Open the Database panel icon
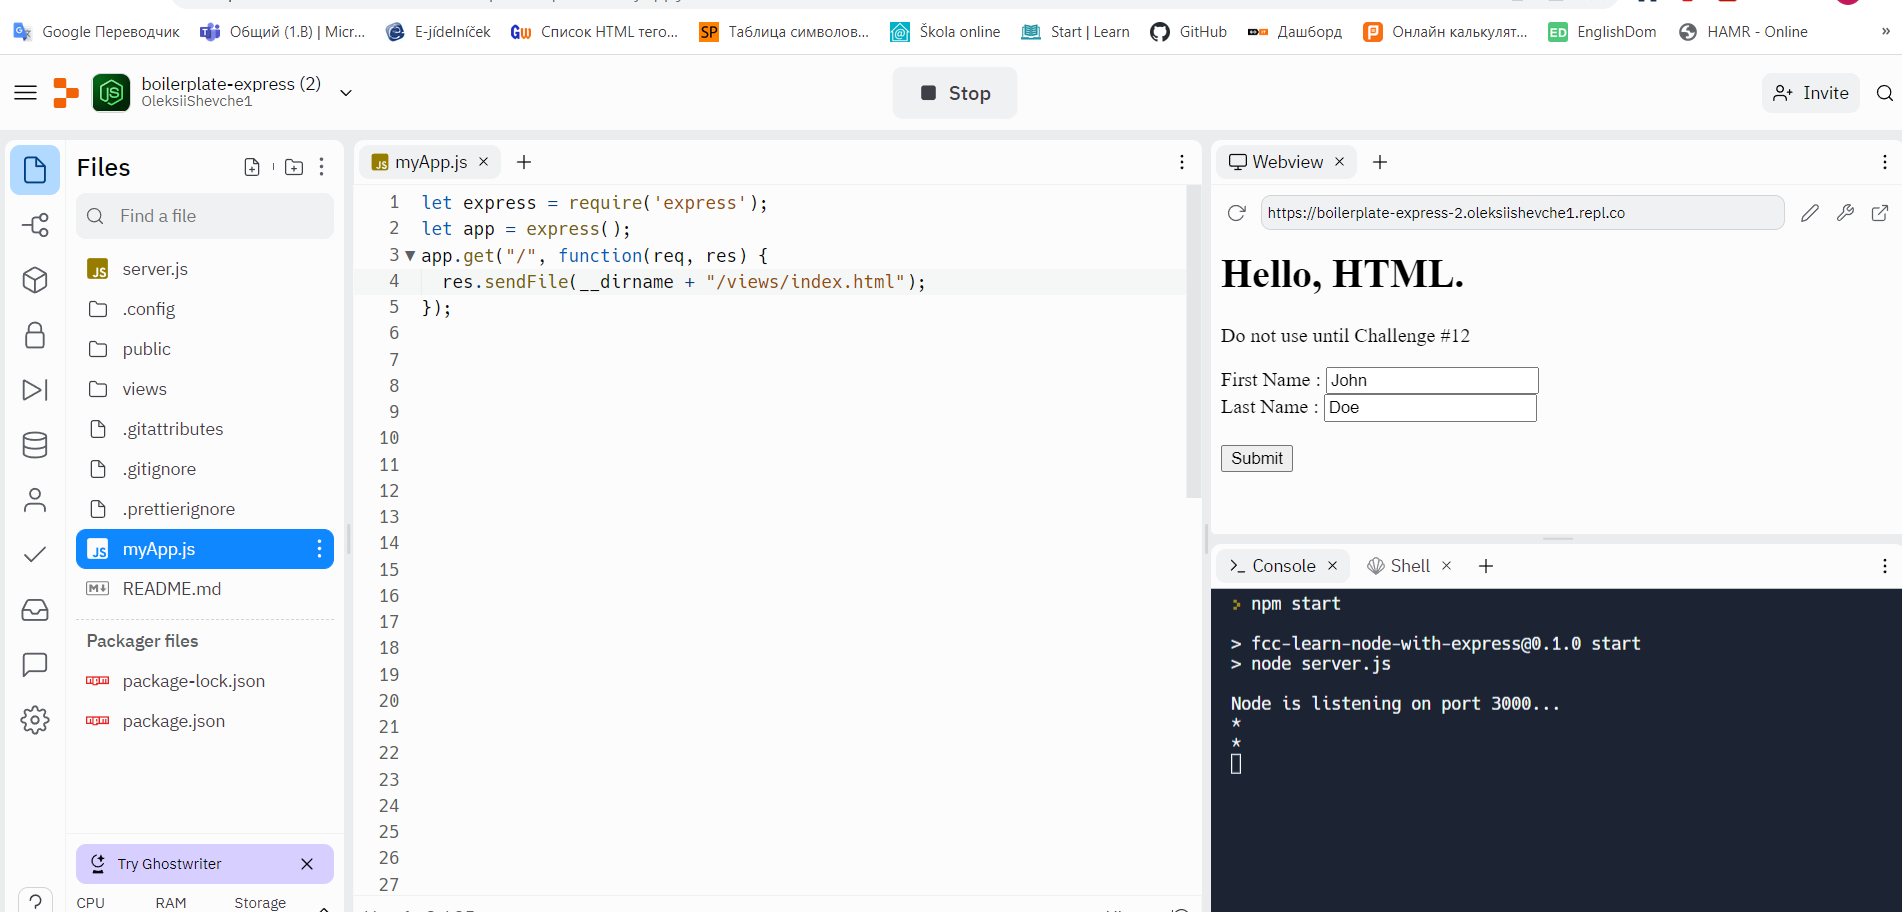 pyautogui.click(x=35, y=445)
